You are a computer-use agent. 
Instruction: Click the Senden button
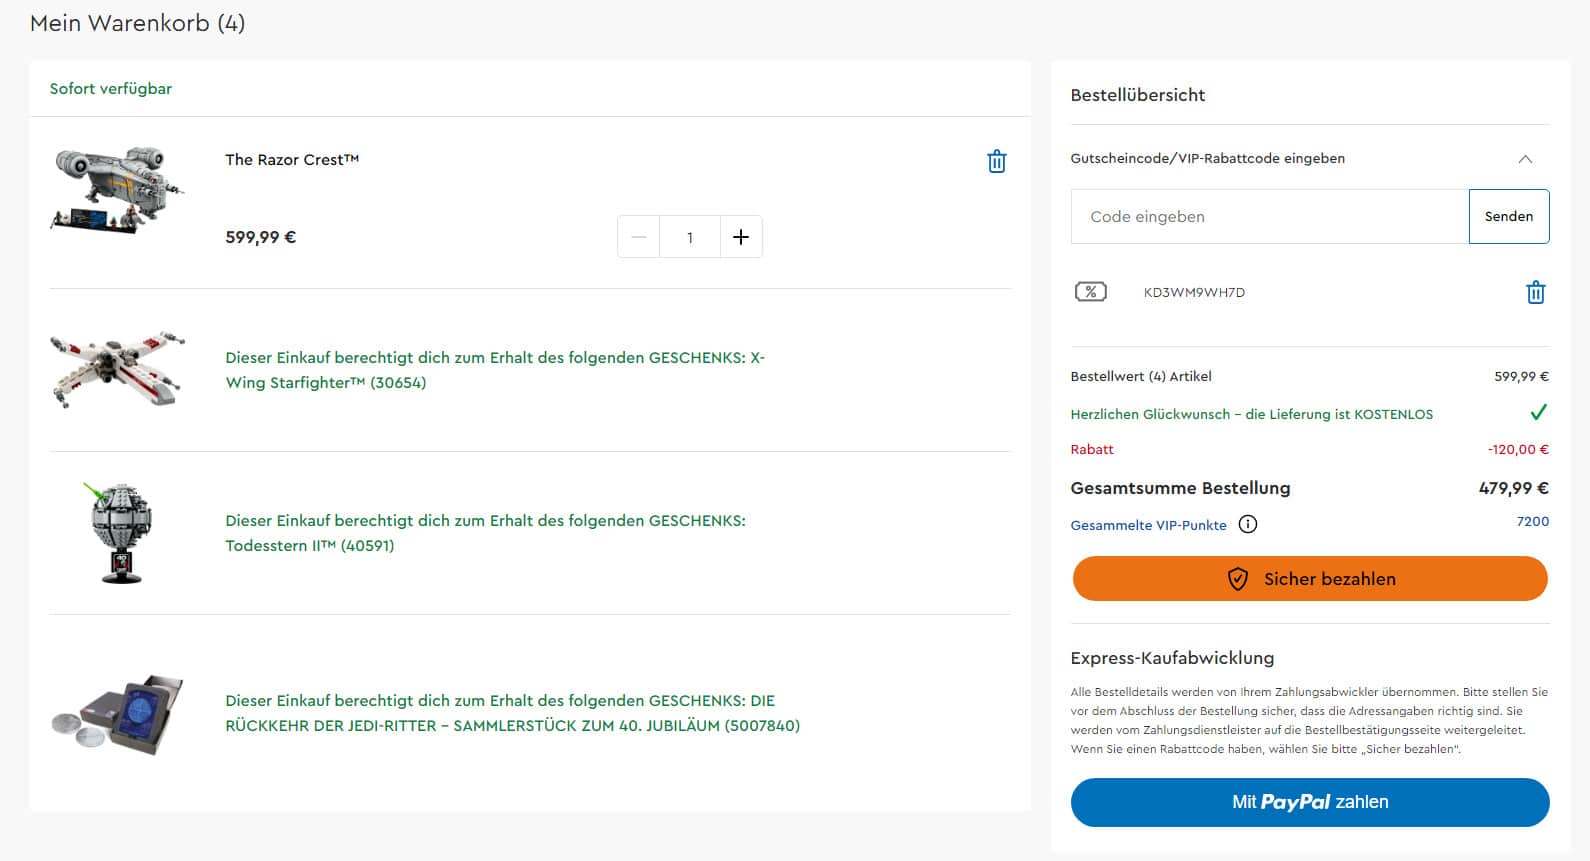point(1509,216)
